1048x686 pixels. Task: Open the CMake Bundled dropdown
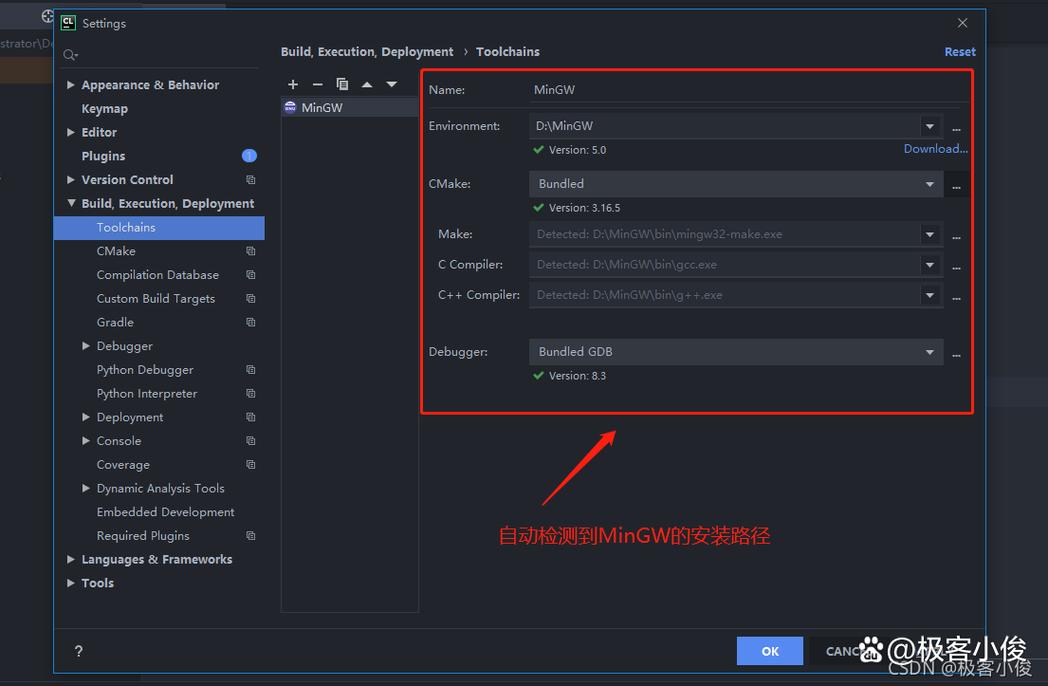pyautogui.click(x=930, y=185)
